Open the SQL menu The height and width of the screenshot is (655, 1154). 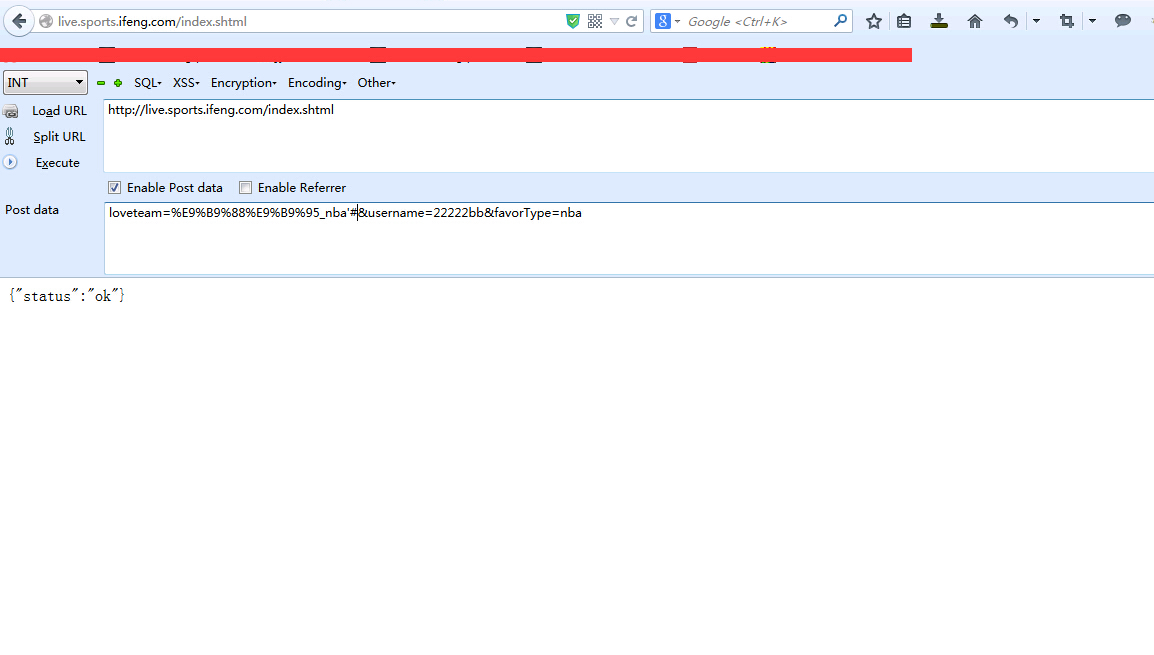[x=147, y=83]
